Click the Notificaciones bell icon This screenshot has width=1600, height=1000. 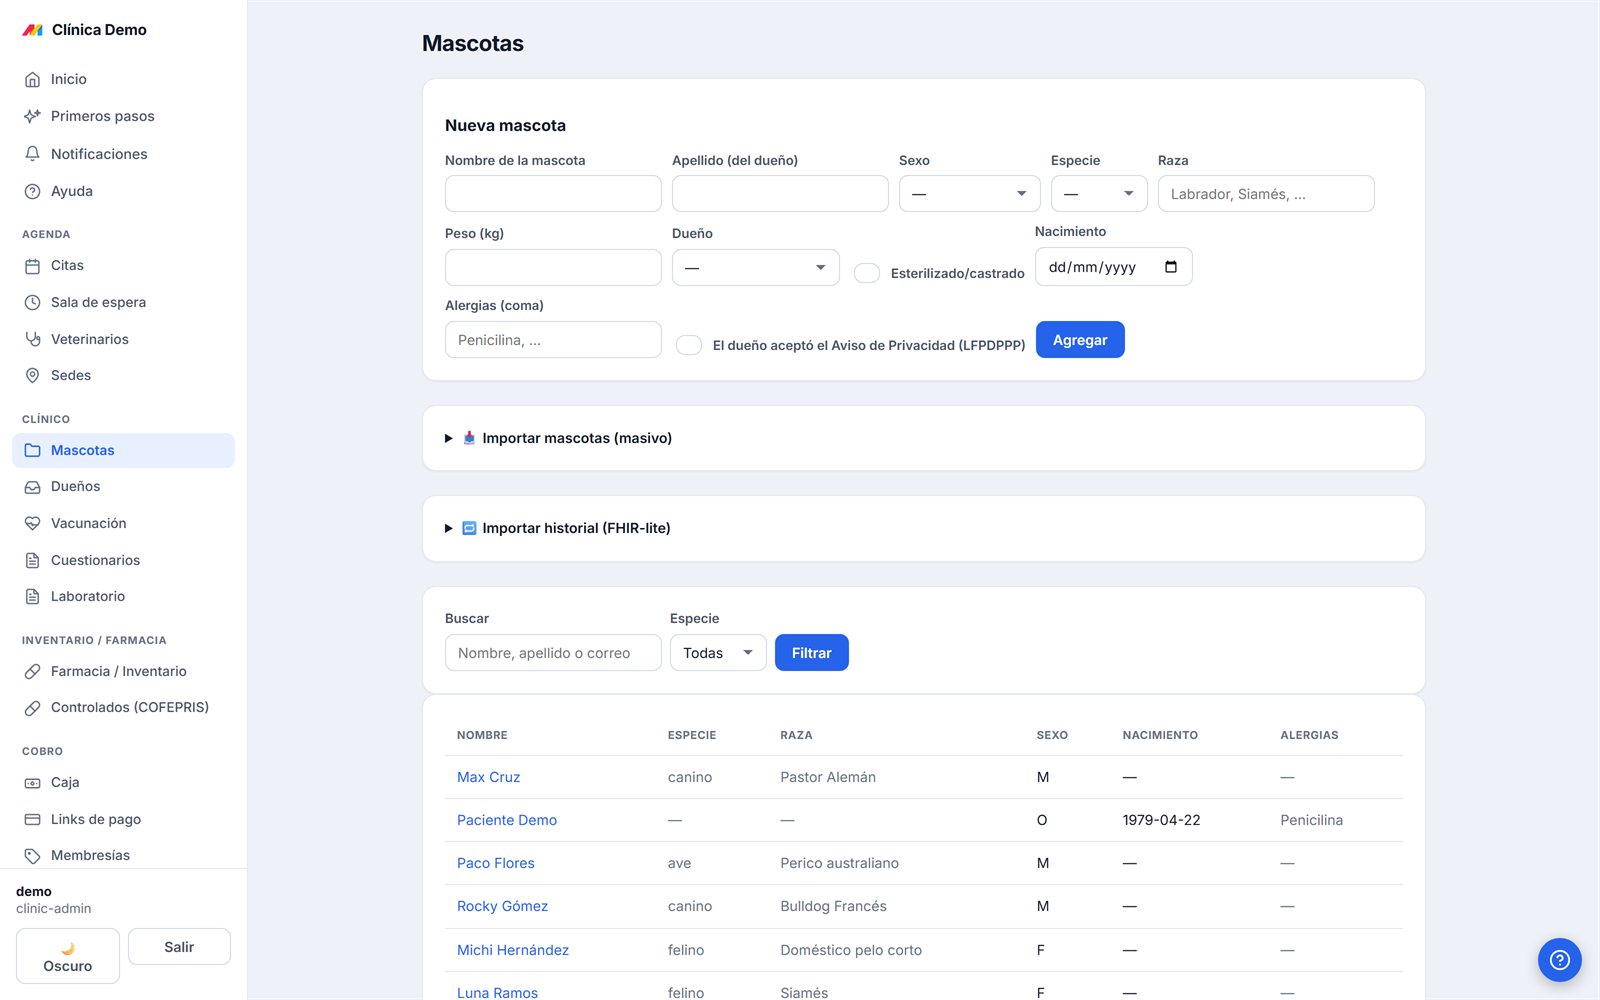point(32,154)
